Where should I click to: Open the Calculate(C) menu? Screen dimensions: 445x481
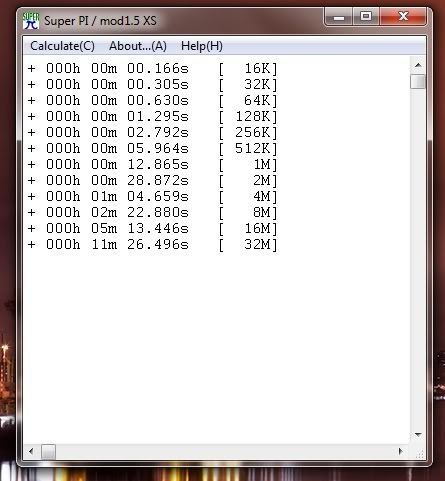click(x=62, y=46)
